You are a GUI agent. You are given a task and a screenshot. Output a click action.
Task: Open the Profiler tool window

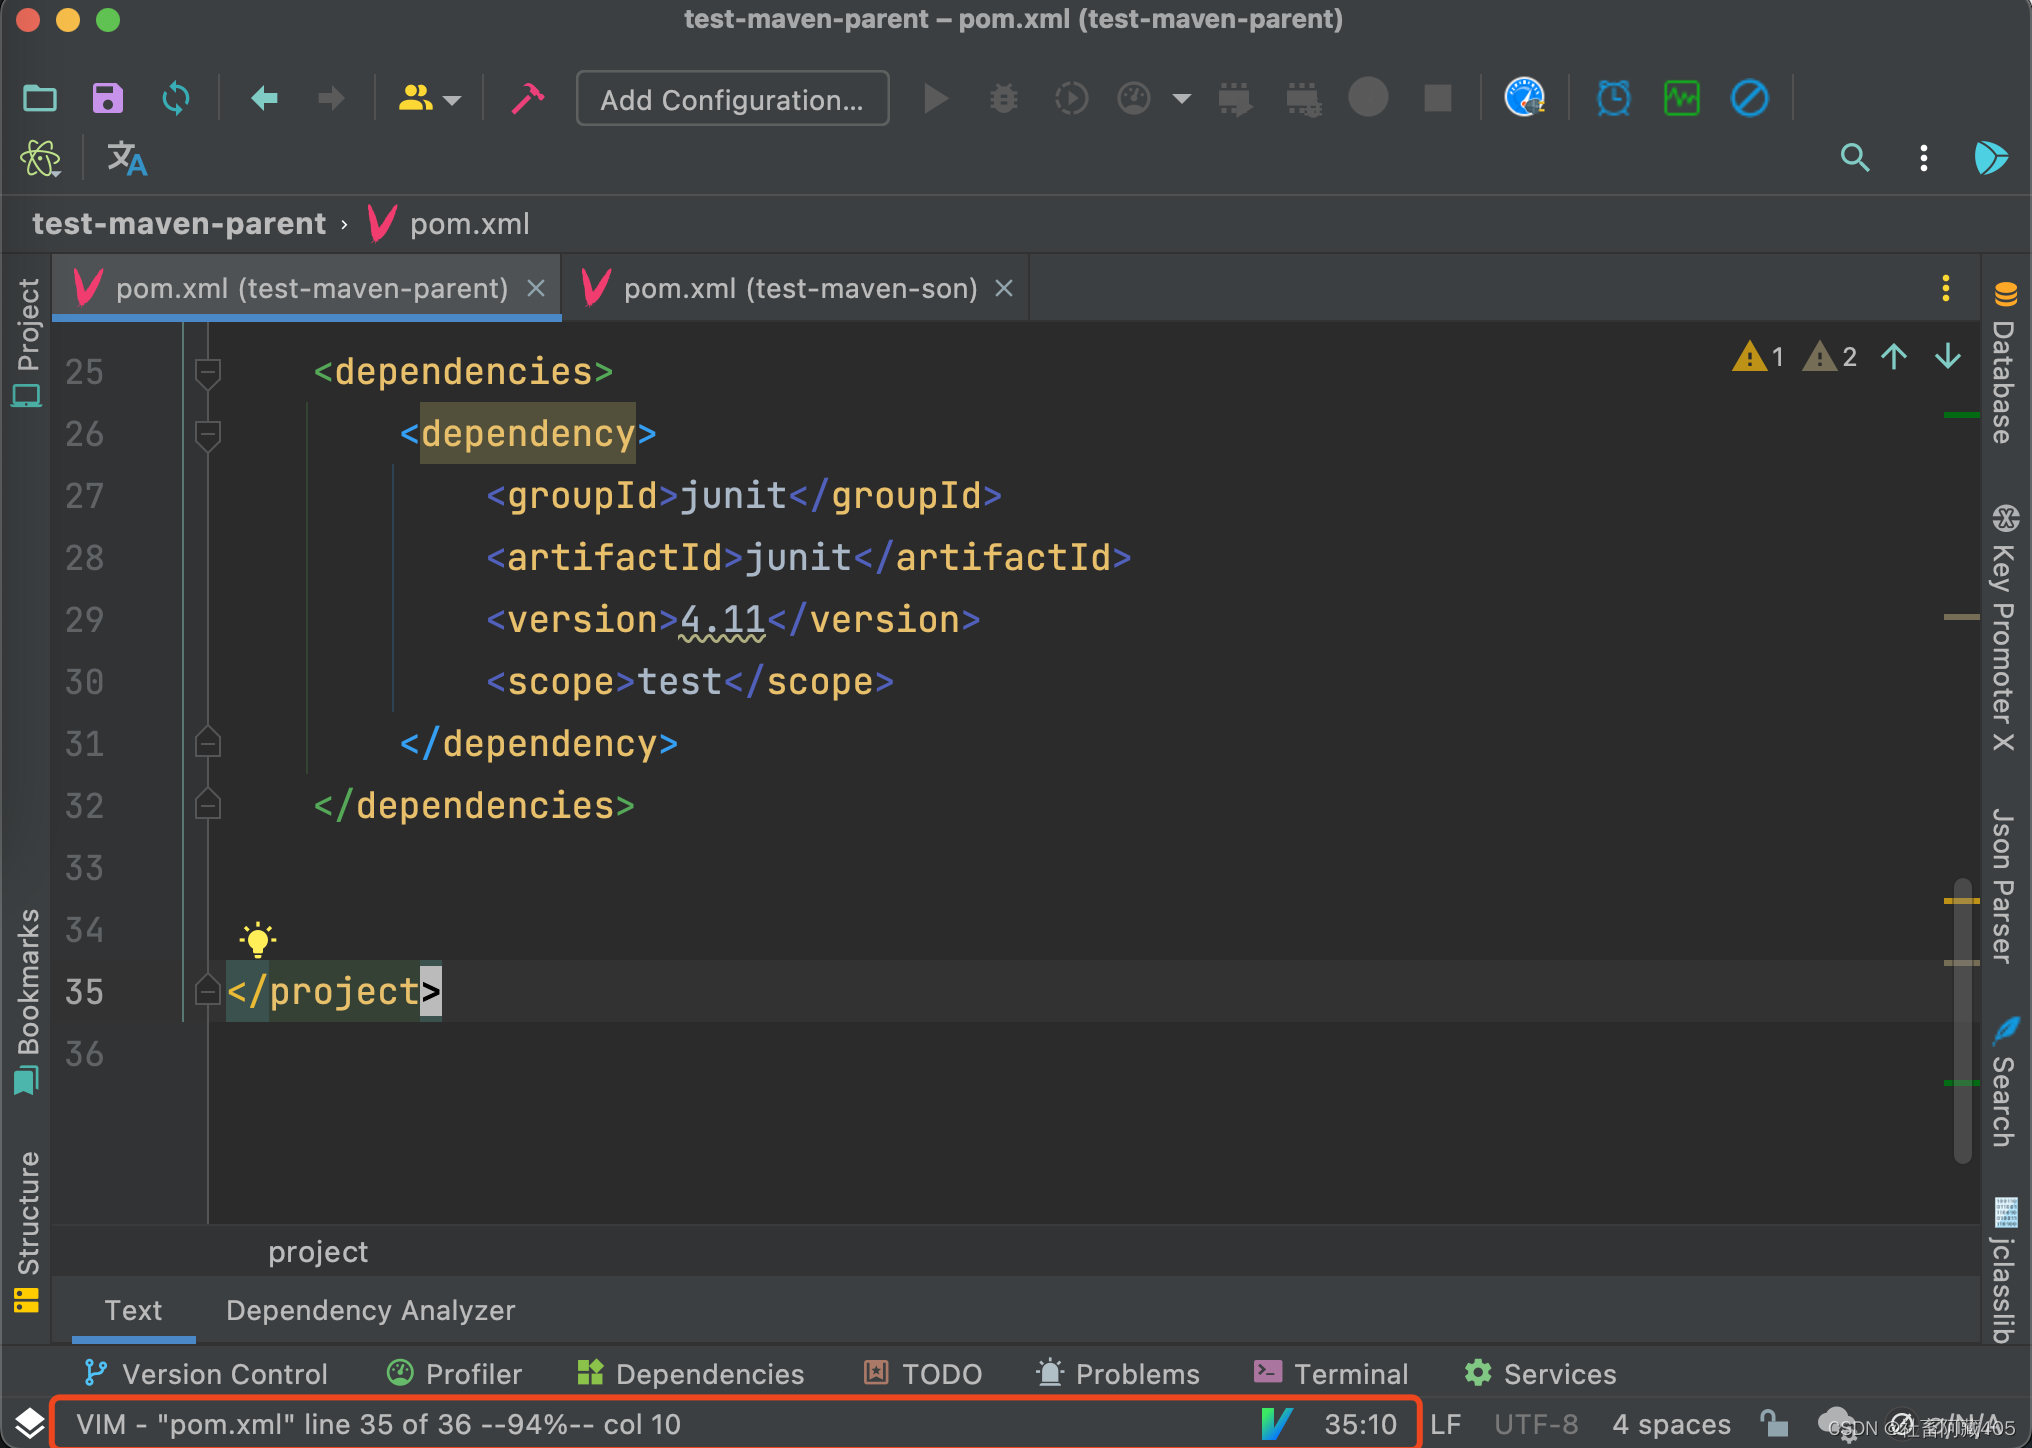pos(453,1373)
